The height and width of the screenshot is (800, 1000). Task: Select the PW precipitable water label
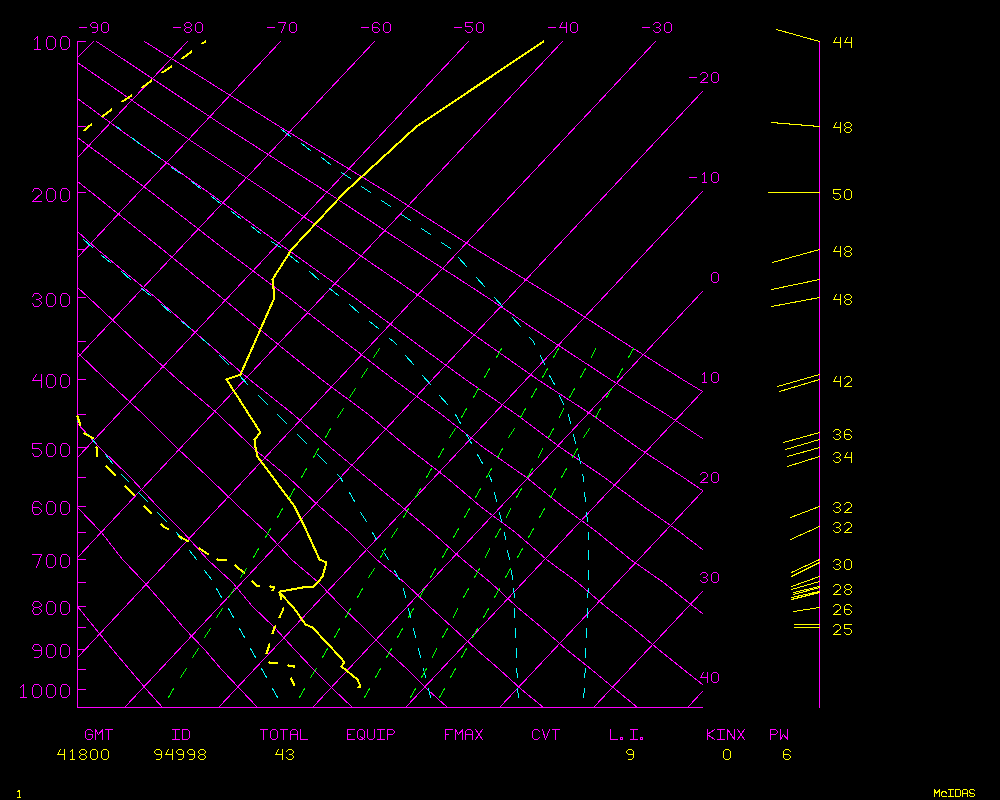coord(779,735)
